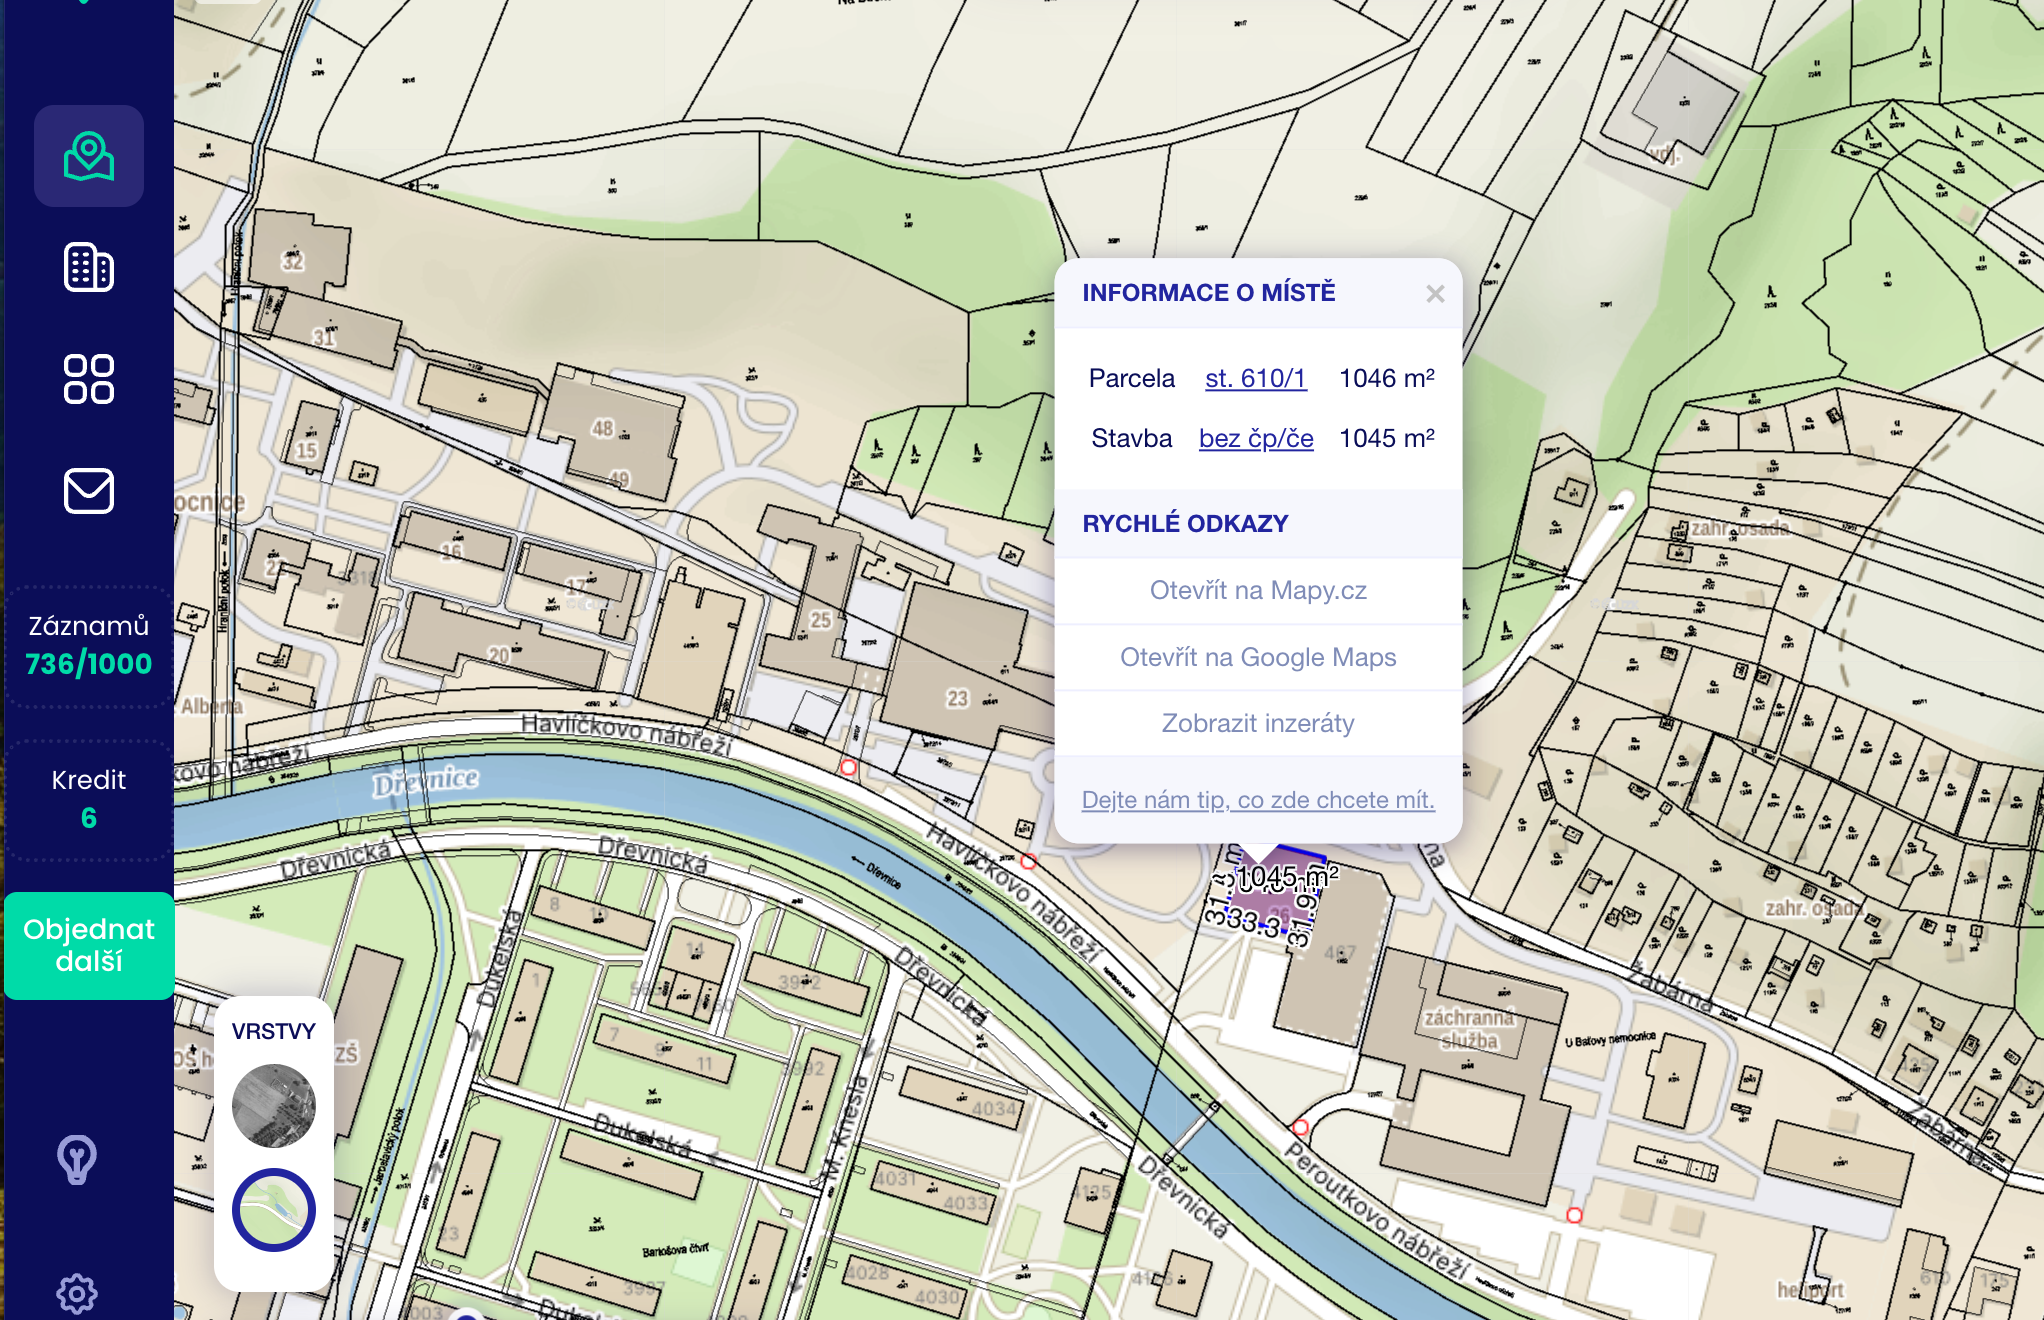
Task: Switch to aerial photo layer
Action: tap(273, 1105)
